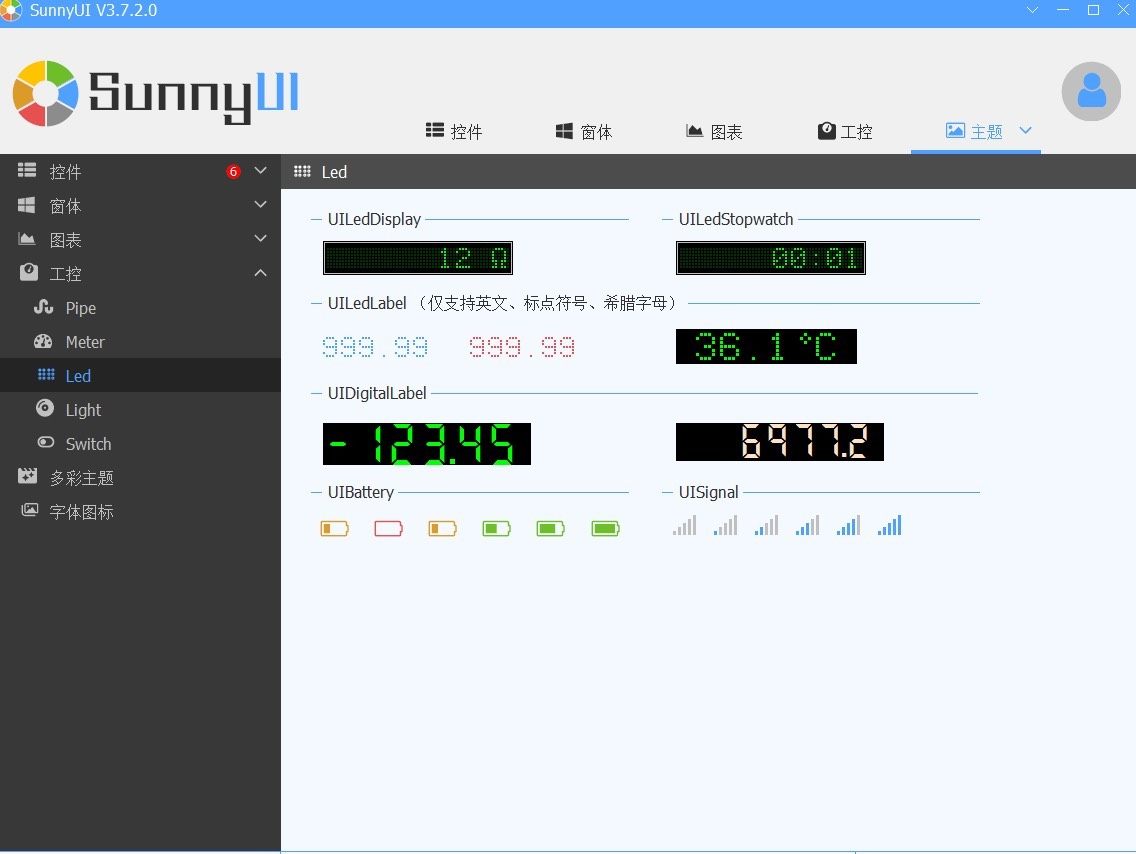Click the user avatar icon
This screenshot has width=1136, height=854.
tap(1091, 91)
